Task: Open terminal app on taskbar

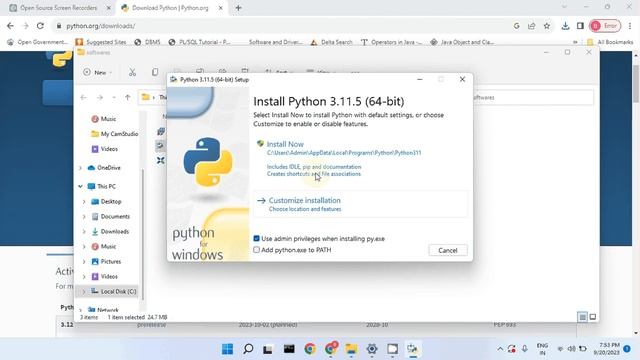Action: pyautogui.click(x=289, y=349)
